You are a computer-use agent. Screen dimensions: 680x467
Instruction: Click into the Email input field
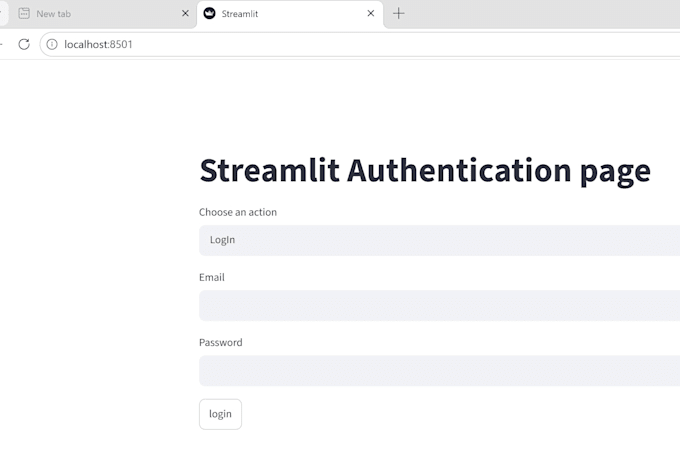point(439,306)
